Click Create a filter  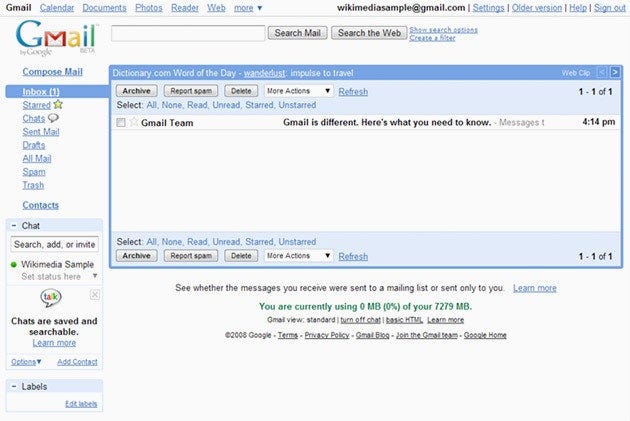(432, 38)
